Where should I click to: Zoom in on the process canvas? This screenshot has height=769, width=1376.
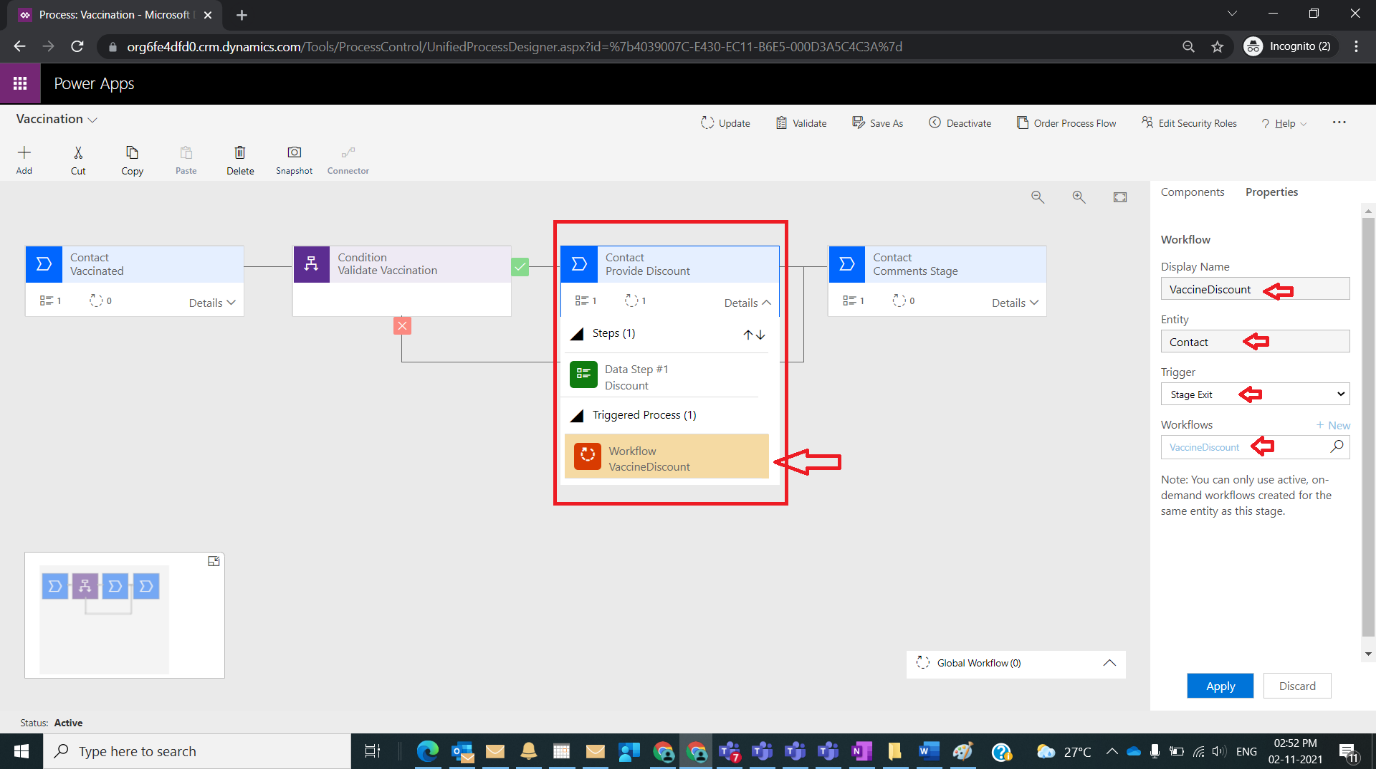point(1079,196)
